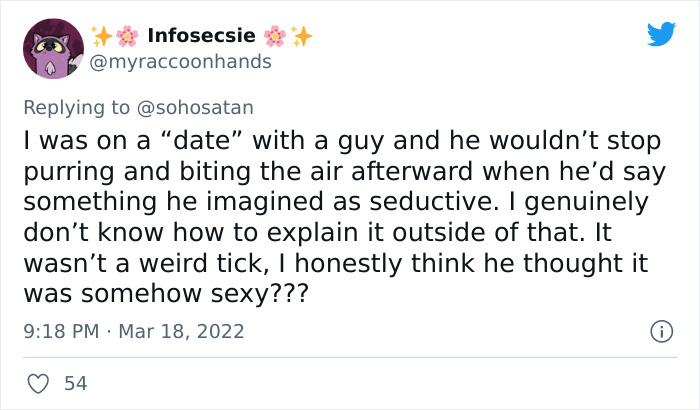The height and width of the screenshot is (410, 700).
Task: Click the pink flower emoji after Infosecsie
Action: coord(275,36)
